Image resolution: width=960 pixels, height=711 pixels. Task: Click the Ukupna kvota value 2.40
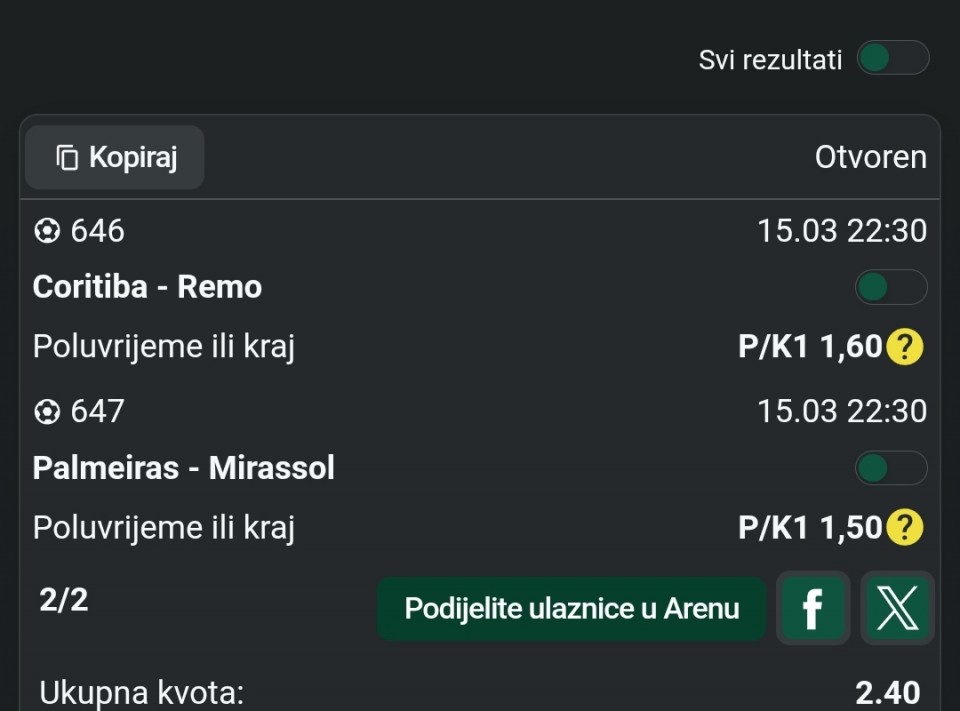point(887,692)
